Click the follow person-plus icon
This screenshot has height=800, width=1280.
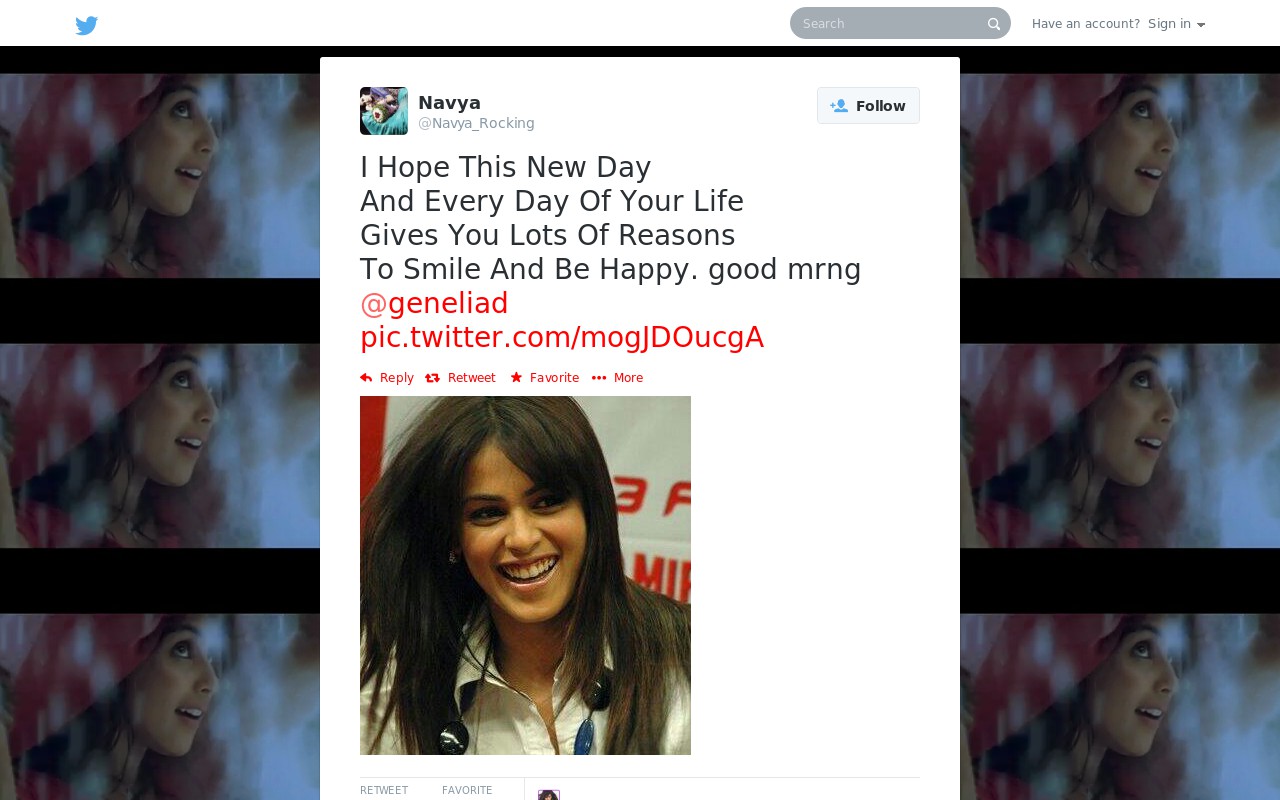click(x=839, y=106)
